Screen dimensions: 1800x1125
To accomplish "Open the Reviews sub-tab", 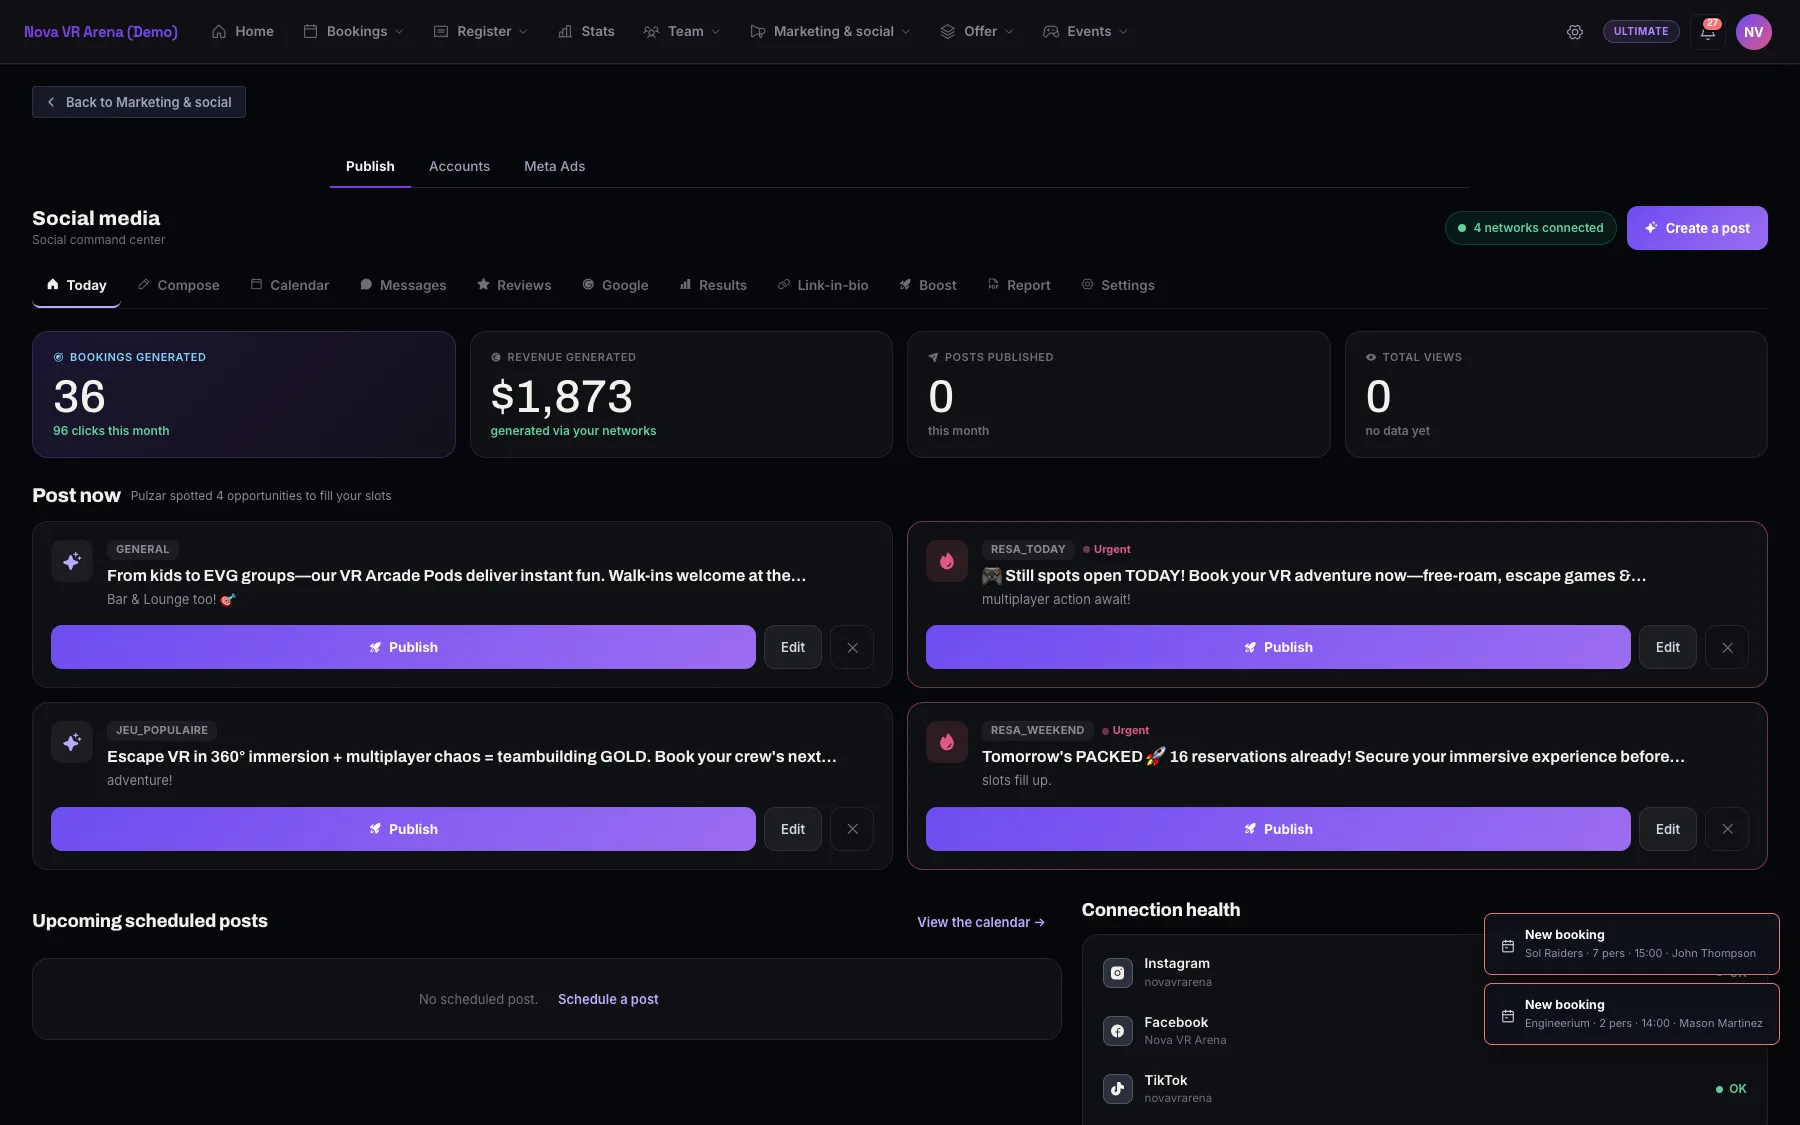I will pyautogui.click(x=514, y=285).
